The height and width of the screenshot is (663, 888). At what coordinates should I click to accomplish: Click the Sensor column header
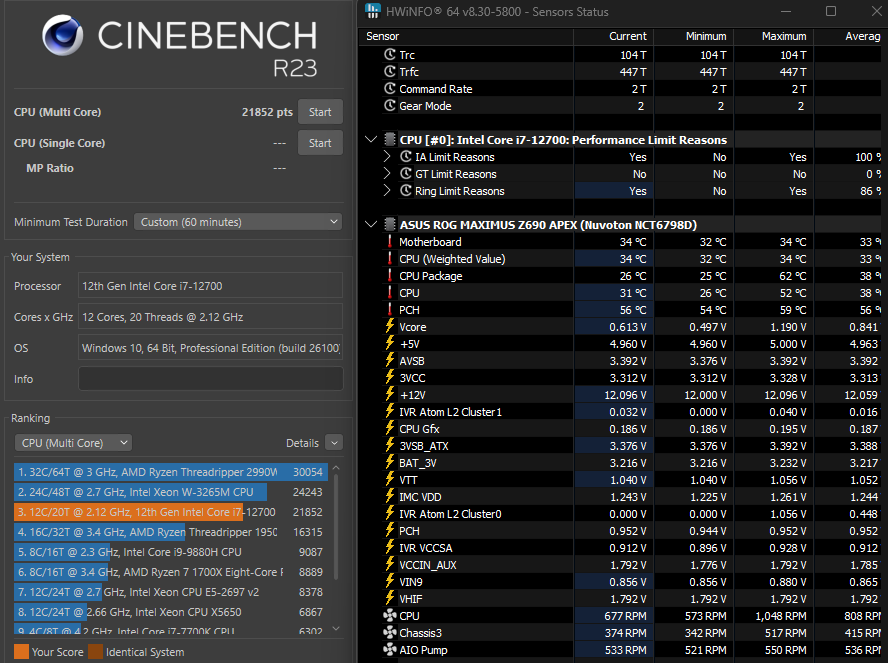pyautogui.click(x=466, y=36)
